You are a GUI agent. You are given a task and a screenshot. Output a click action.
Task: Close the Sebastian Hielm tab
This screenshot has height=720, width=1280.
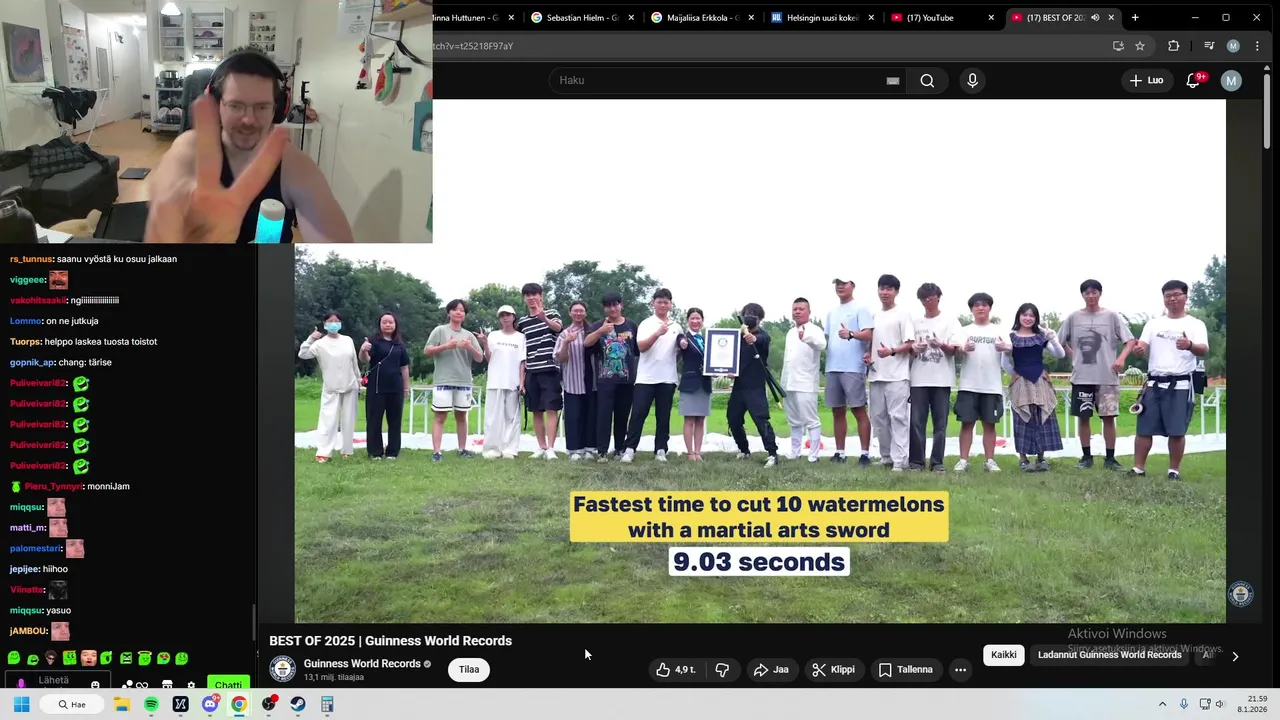[x=631, y=18]
